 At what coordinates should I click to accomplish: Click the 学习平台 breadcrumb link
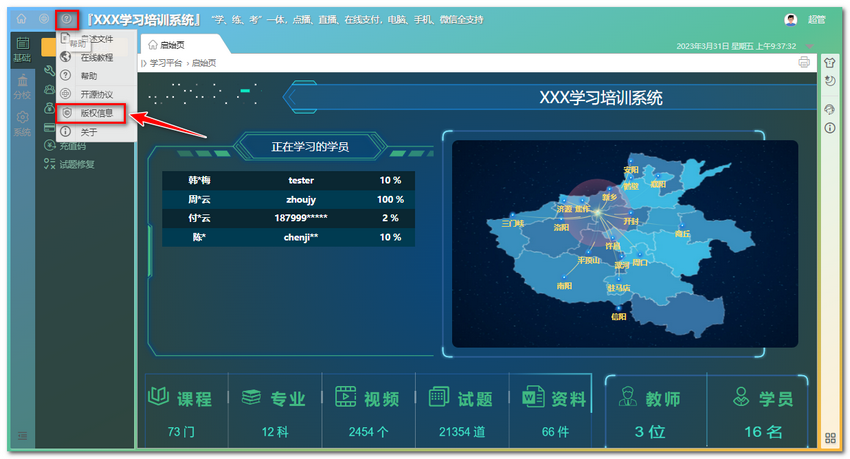point(166,62)
